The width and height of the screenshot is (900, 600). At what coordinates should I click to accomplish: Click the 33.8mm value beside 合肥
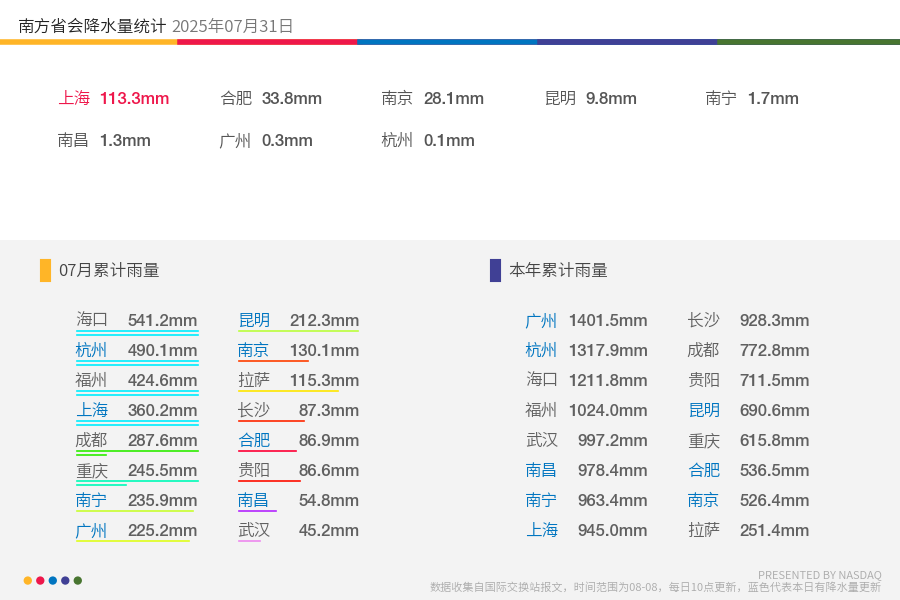click(292, 98)
